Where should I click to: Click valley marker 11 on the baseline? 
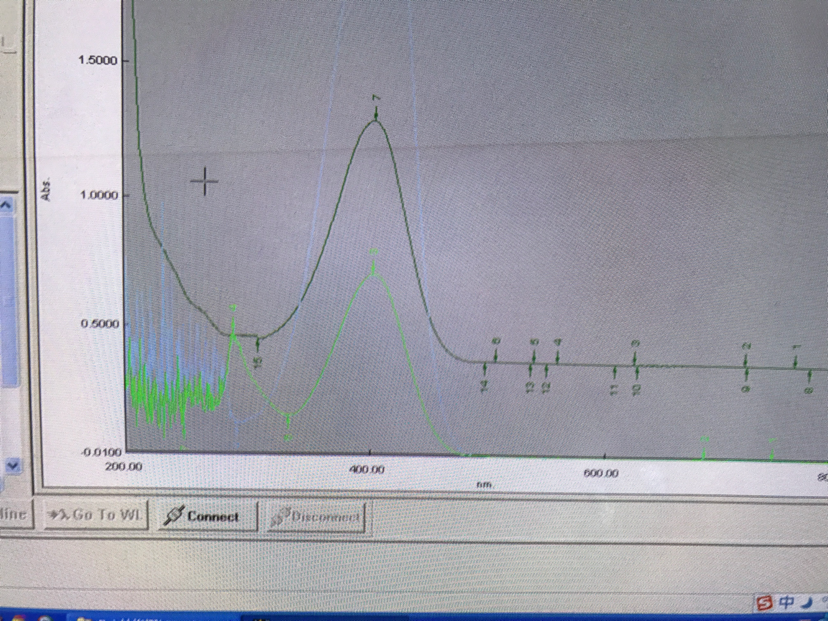pyautogui.click(x=614, y=381)
